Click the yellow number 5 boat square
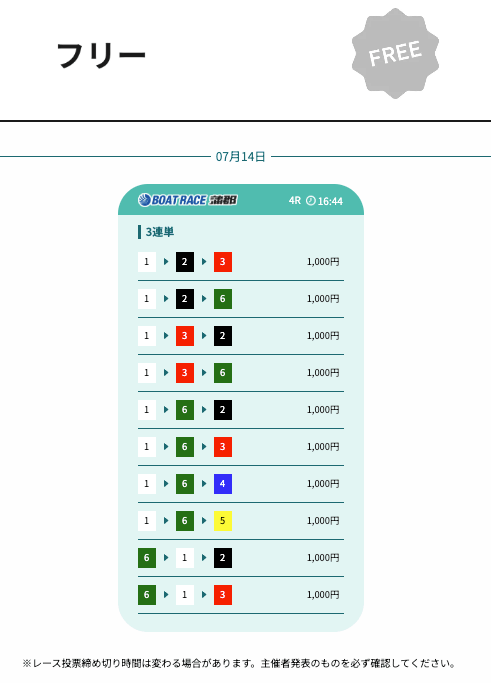 (223, 521)
